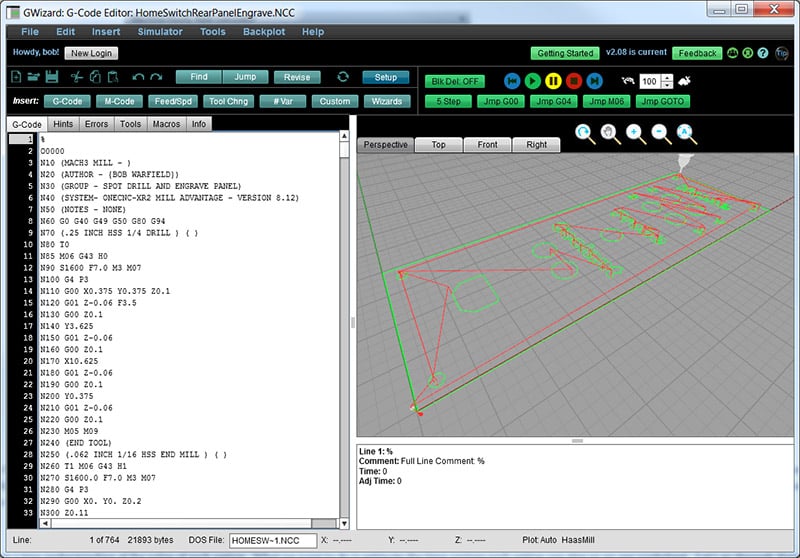Open the user community icon
Image resolution: width=800 pixels, height=558 pixels.
tap(733, 53)
